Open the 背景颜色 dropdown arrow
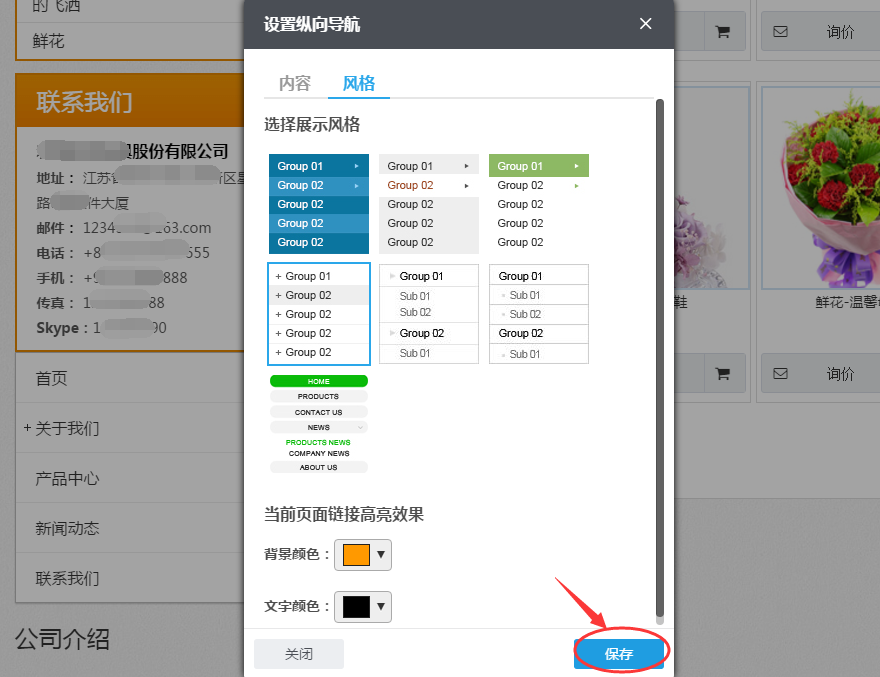Screen dimensions: 880x677 (380, 554)
